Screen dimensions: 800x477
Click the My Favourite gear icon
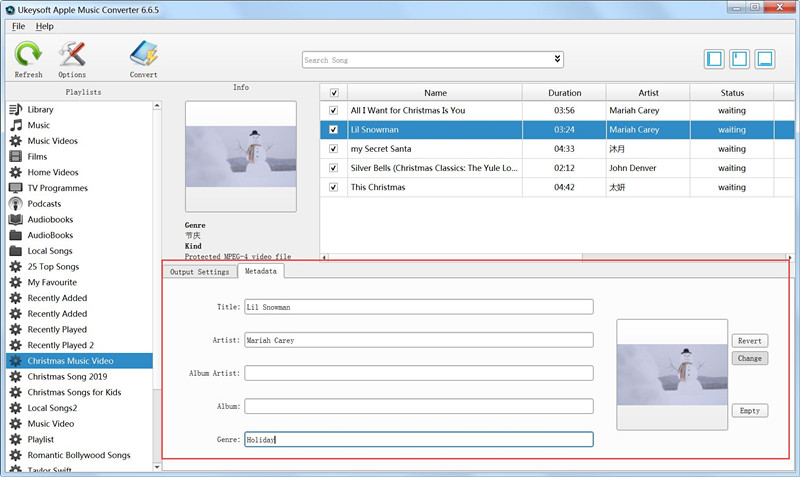[x=16, y=282]
